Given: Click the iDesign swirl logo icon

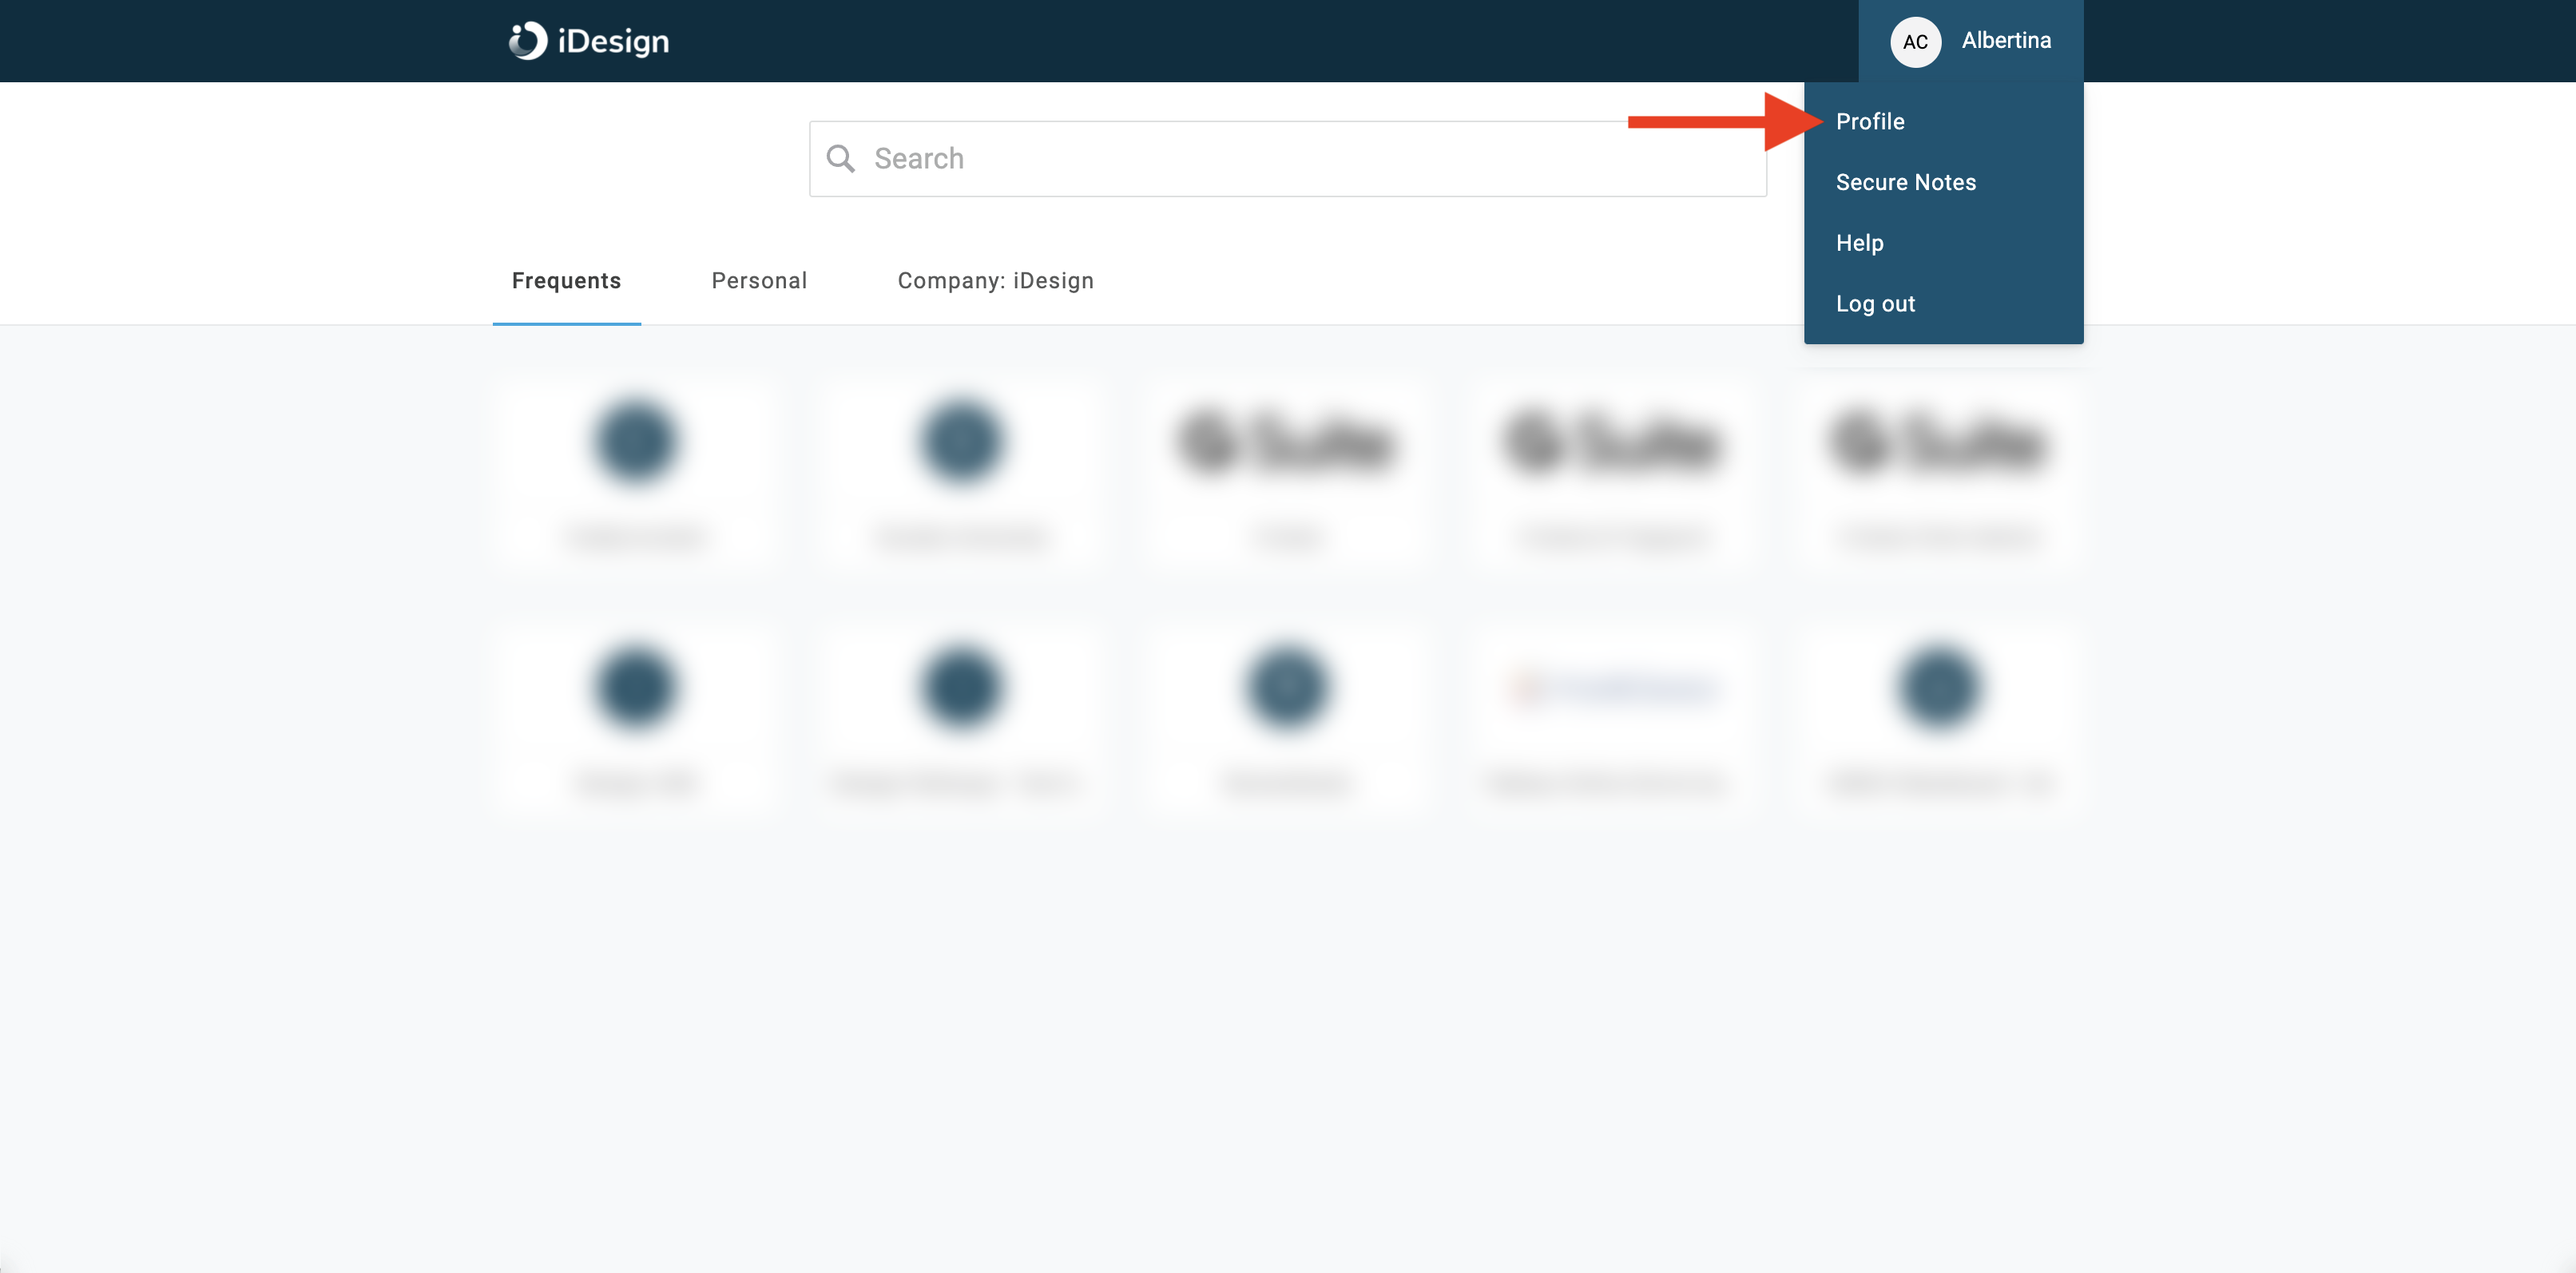Looking at the screenshot, I should (x=528, y=41).
